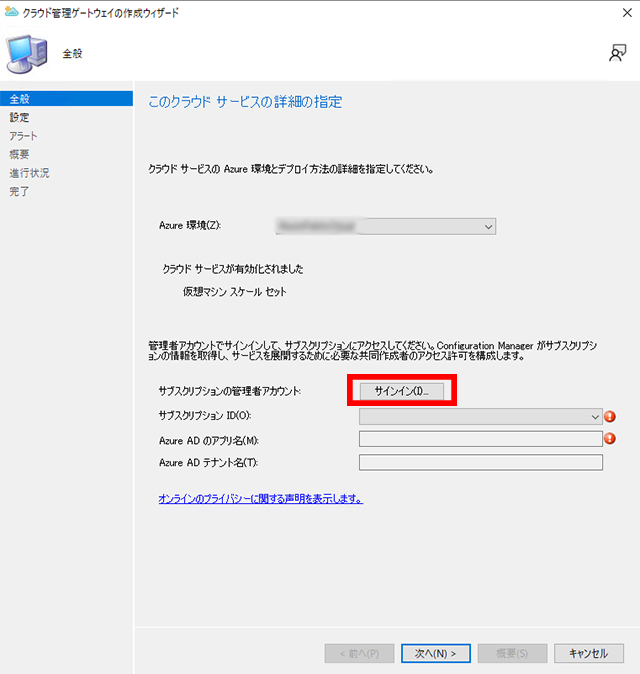Select the 完了 step in the sidebar
640x674 pixels.
[20, 191]
